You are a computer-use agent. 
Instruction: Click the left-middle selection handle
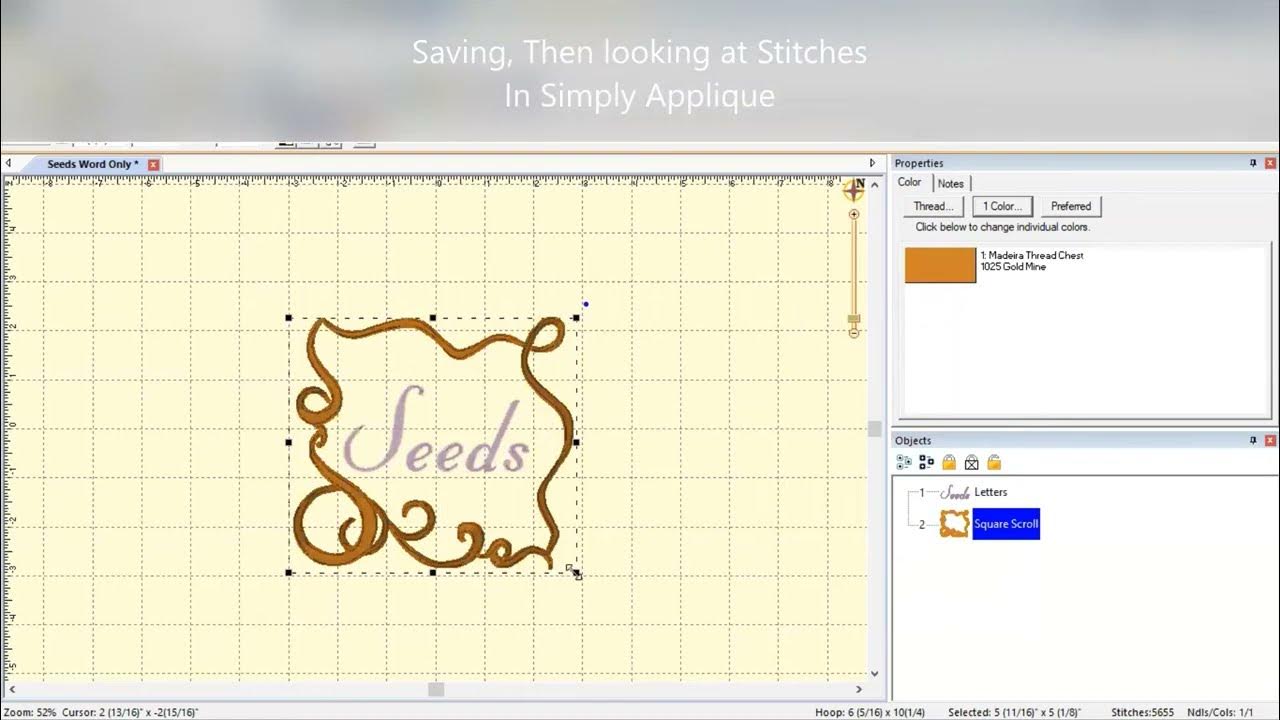click(288, 441)
